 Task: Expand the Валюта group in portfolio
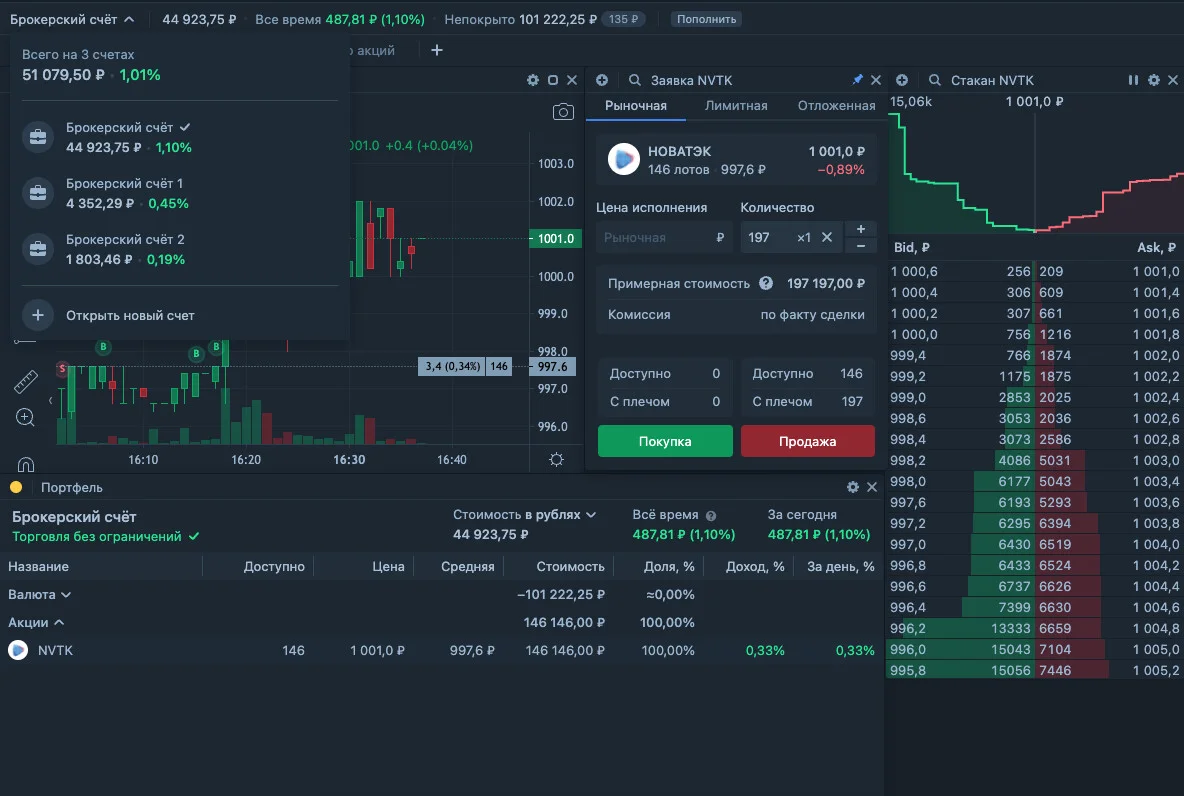click(x=39, y=594)
